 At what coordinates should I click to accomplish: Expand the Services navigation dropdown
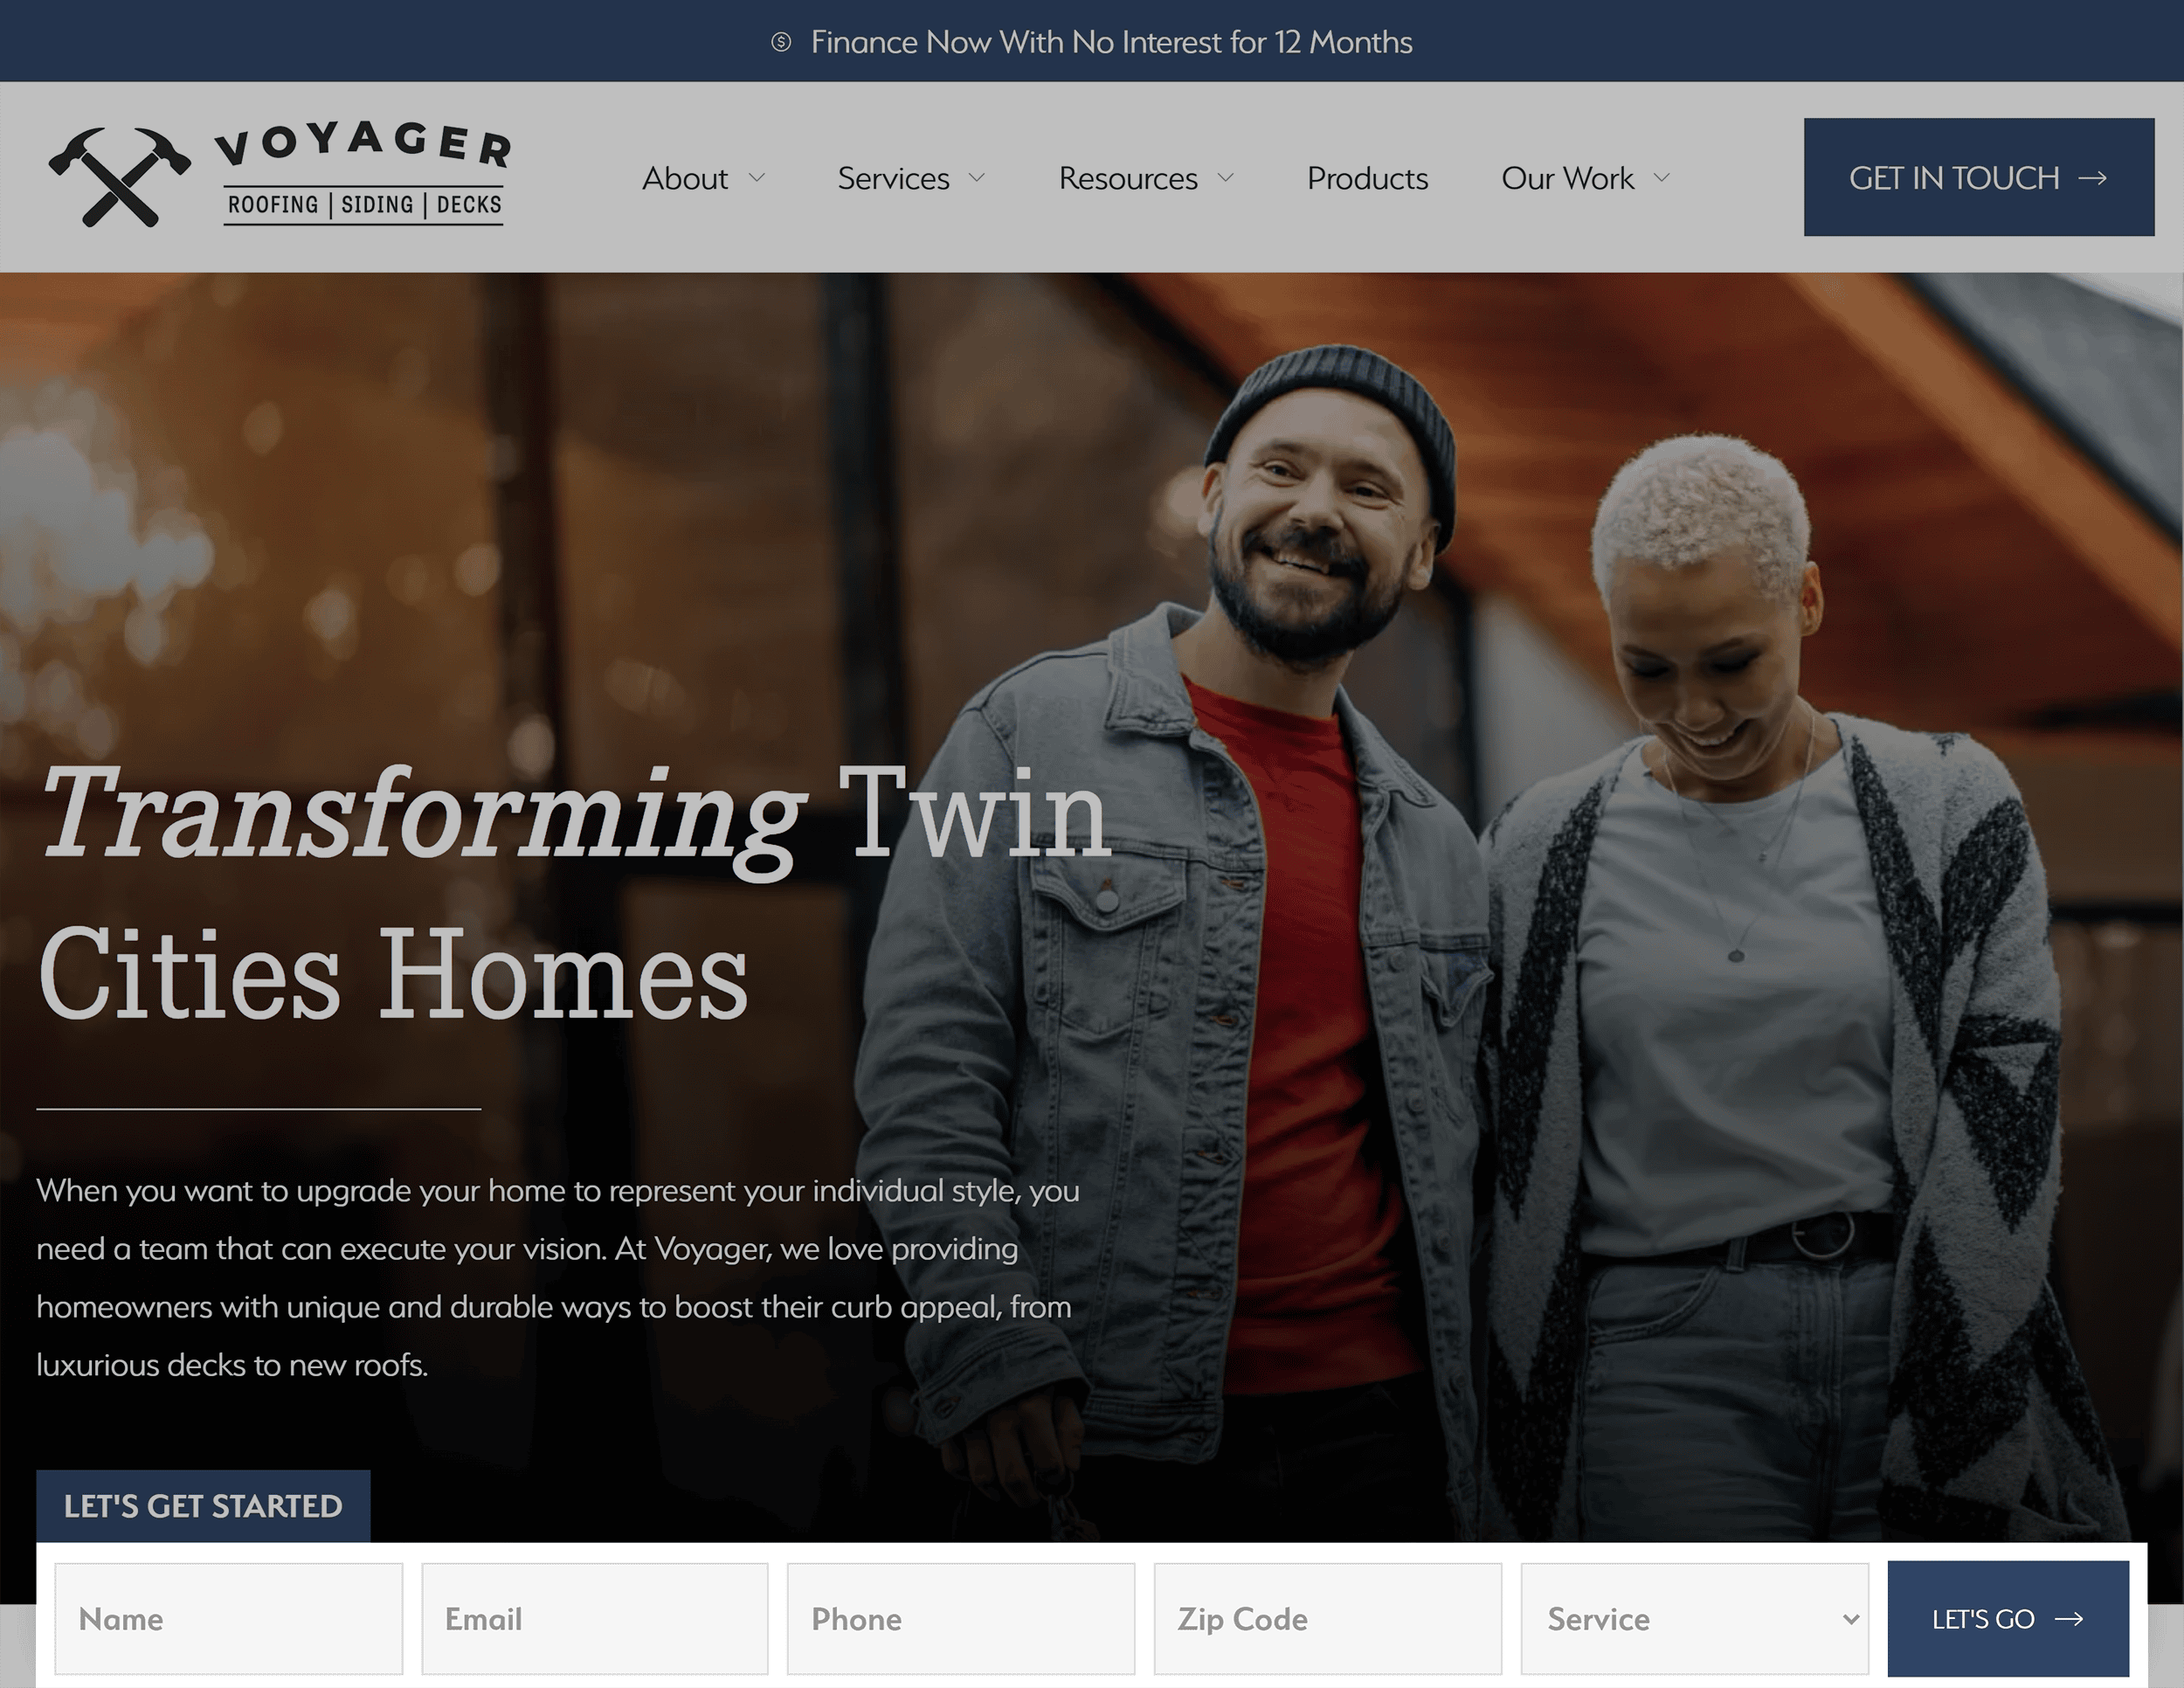[913, 177]
